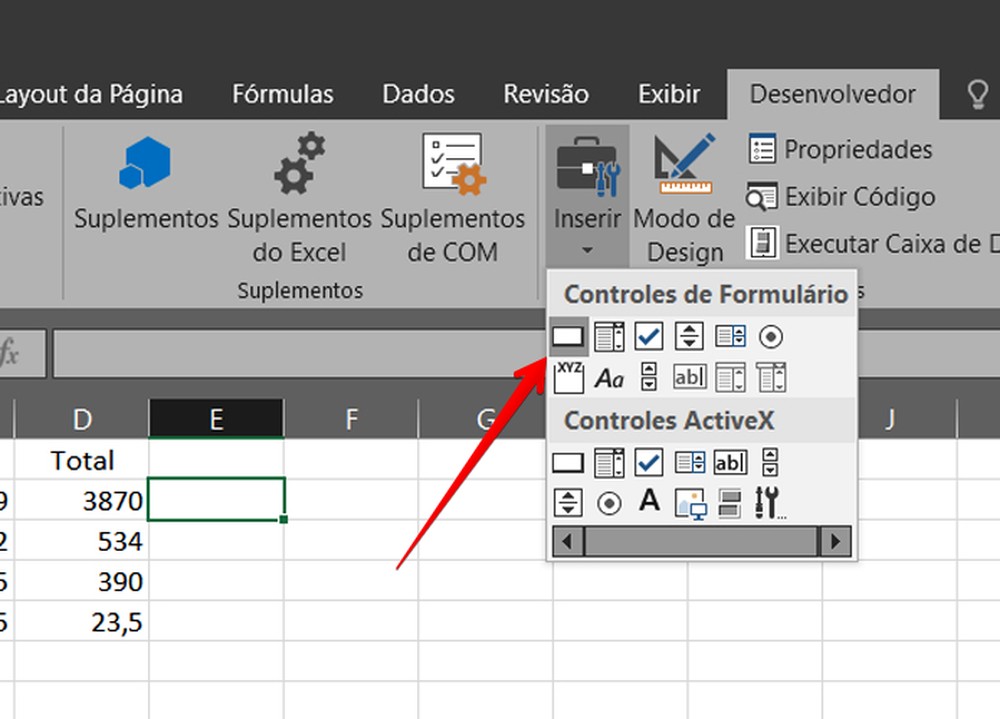Select the Label form control (Aa)
The image size is (1000, 719).
[608, 378]
